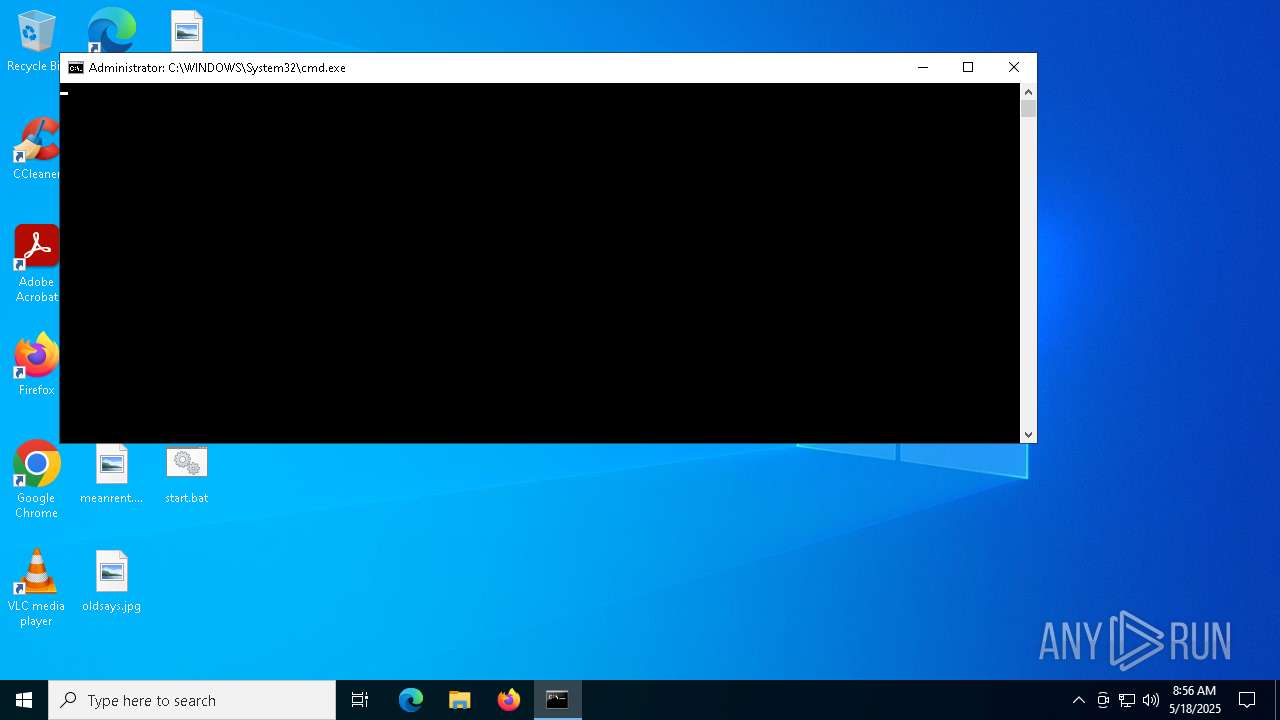Open the device tray icon beside the hidden-icons arrow
Viewport: 1280px width, 720px height.
tap(1103, 700)
